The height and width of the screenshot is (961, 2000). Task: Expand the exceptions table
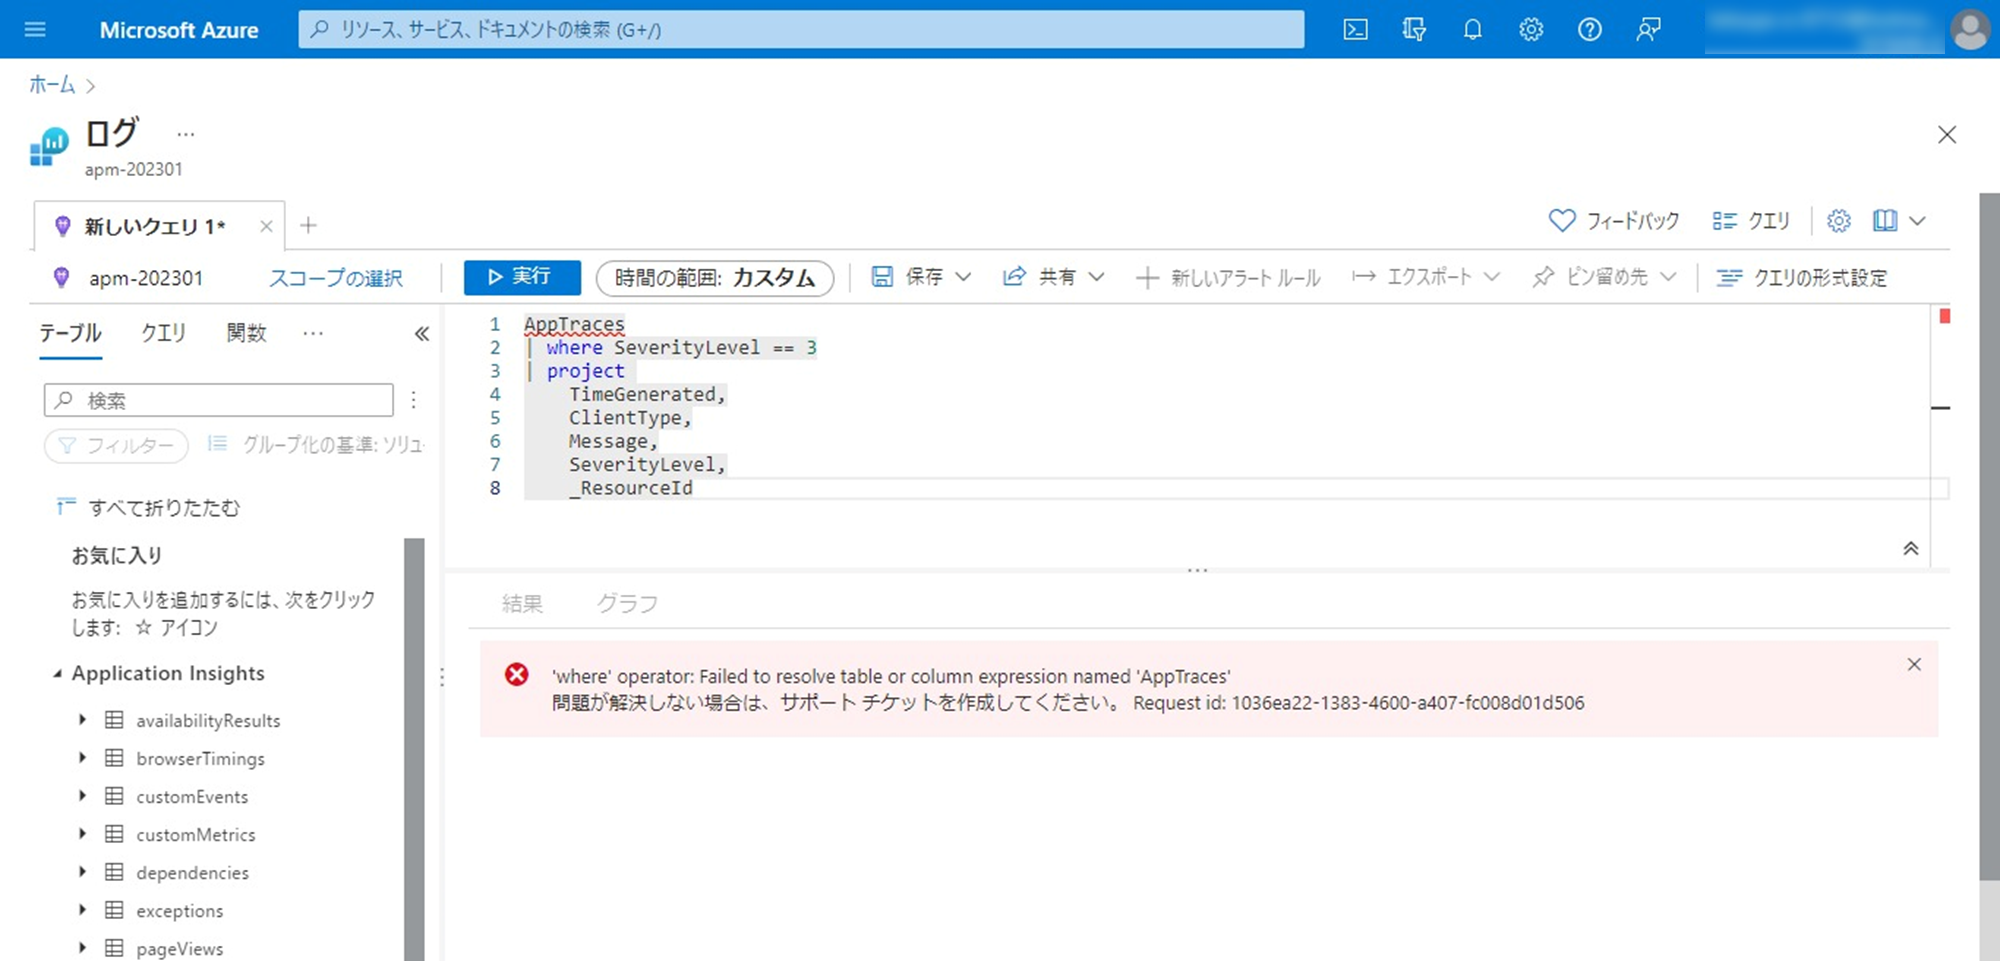pyautogui.click(x=82, y=909)
